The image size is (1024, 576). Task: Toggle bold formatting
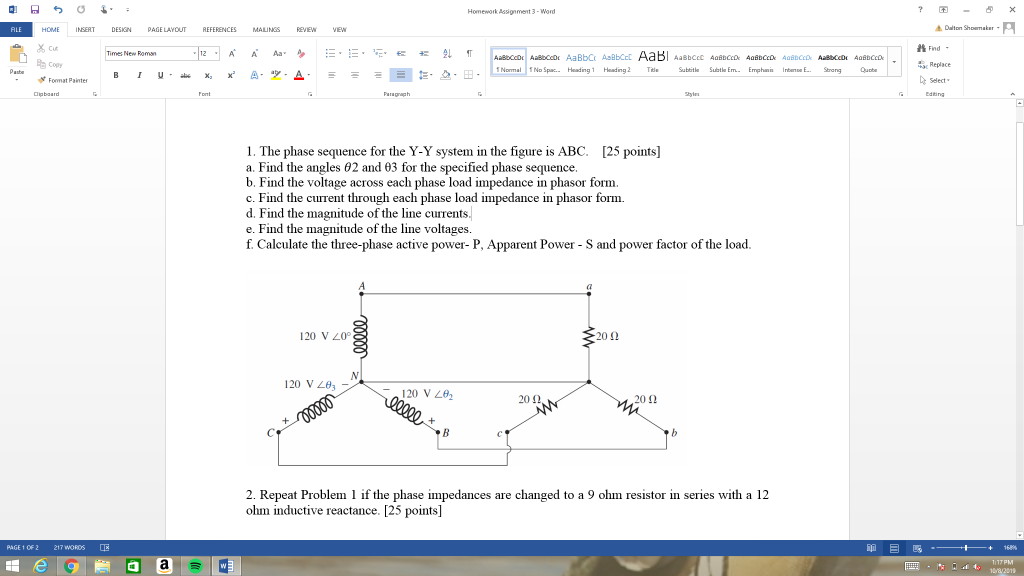pos(115,75)
